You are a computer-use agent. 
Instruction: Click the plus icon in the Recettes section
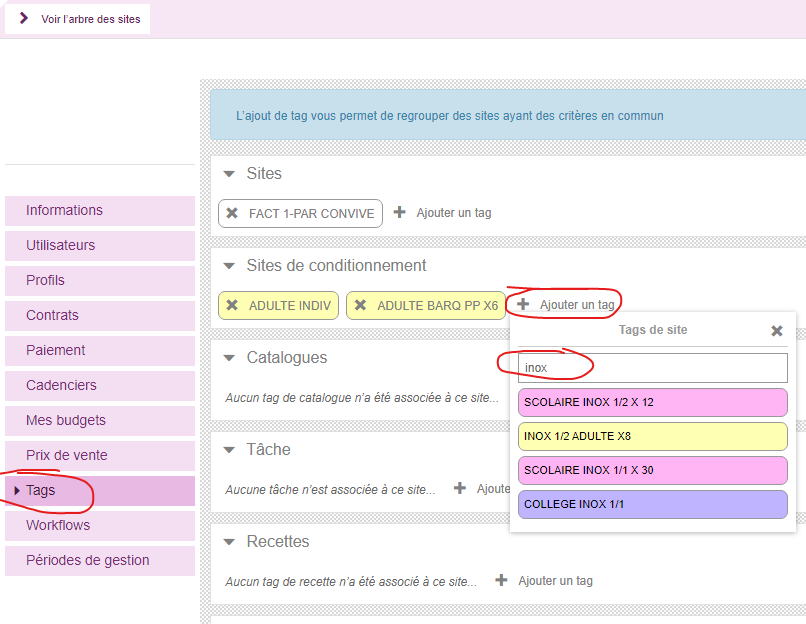pyautogui.click(x=501, y=580)
